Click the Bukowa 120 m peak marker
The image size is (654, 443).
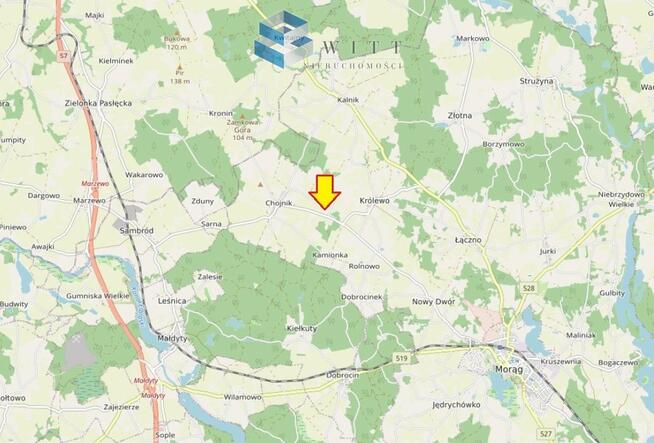[x=177, y=33]
